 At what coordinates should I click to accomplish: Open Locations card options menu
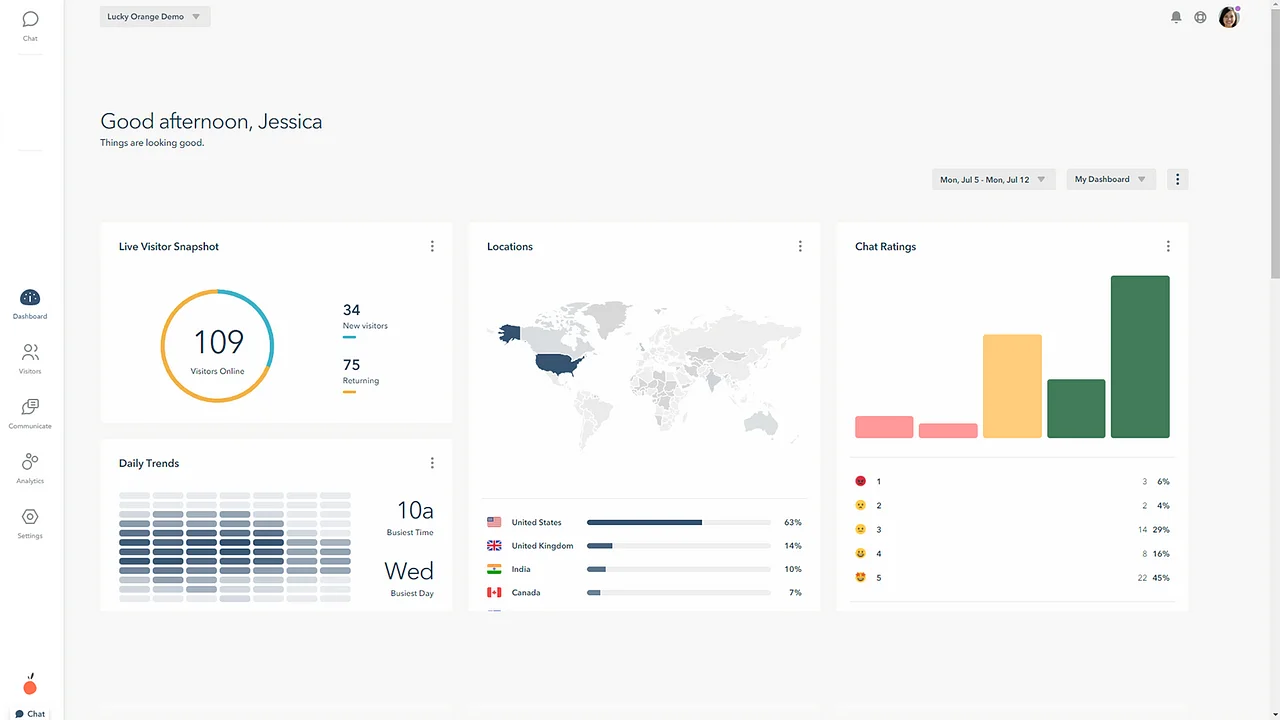(x=800, y=246)
